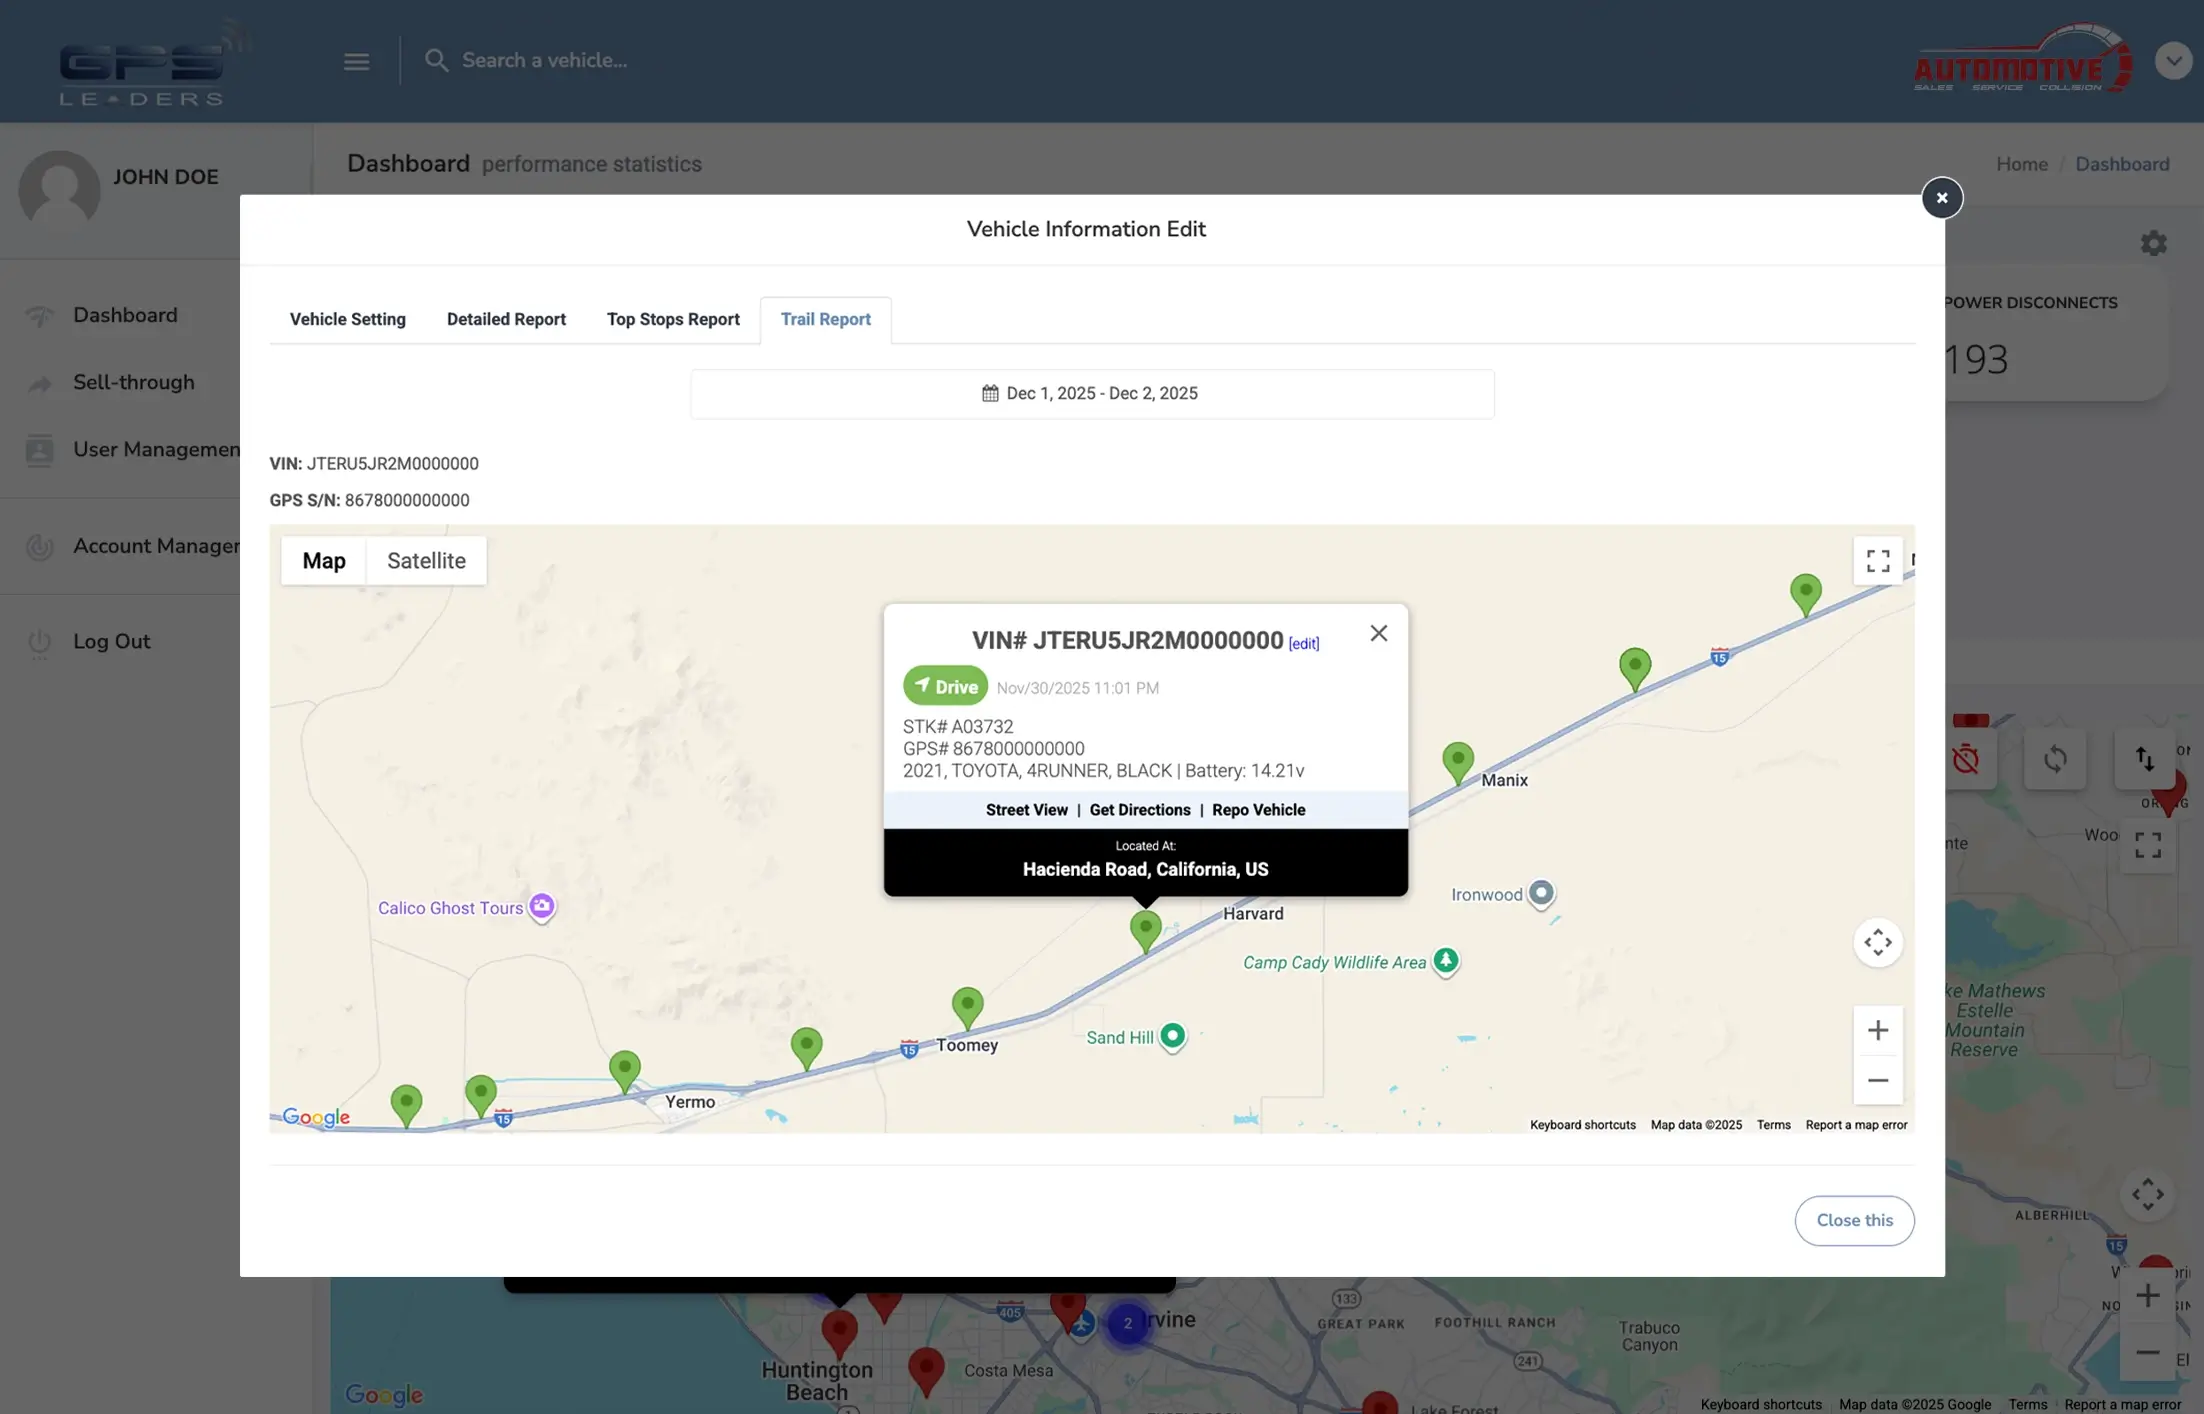This screenshot has width=2204, height=1414.
Task: Expand the account dropdown arrow
Action: click(x=2172, y=61)
